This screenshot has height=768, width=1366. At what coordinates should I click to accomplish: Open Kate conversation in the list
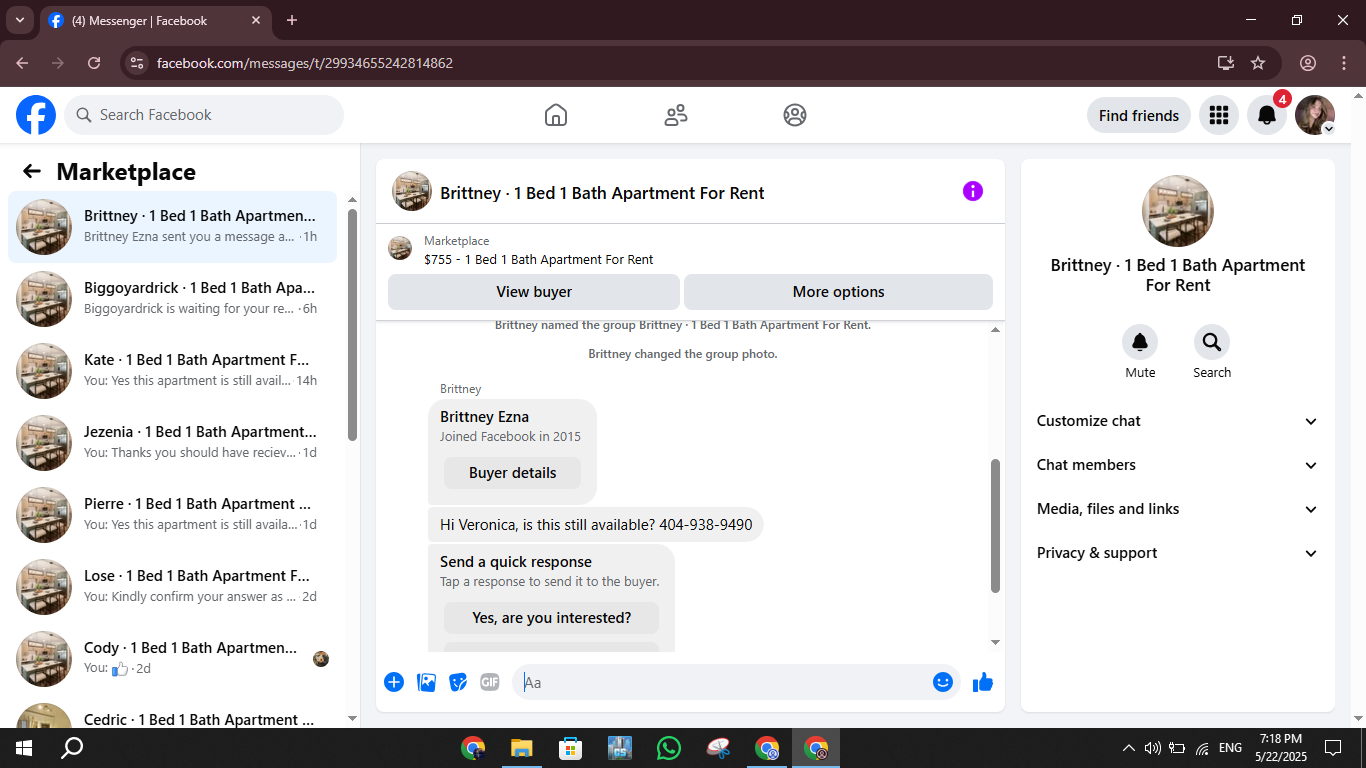pos(172,371)
